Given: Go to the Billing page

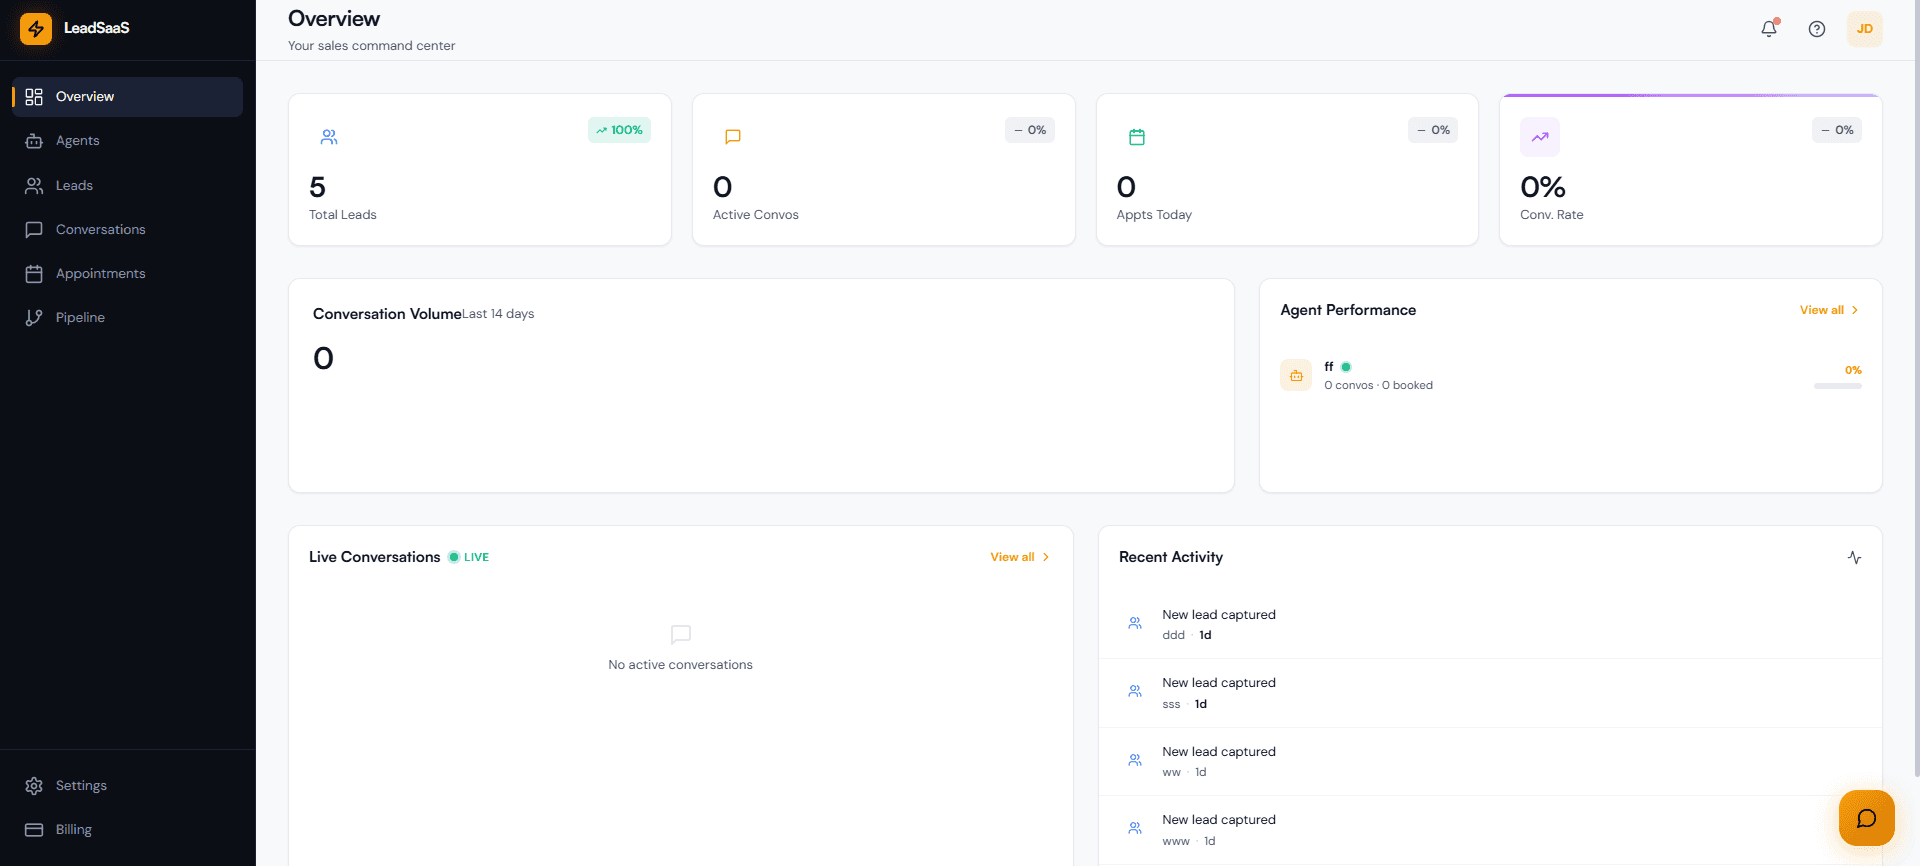Looking at the screenshot, I should tap(127, 829).
